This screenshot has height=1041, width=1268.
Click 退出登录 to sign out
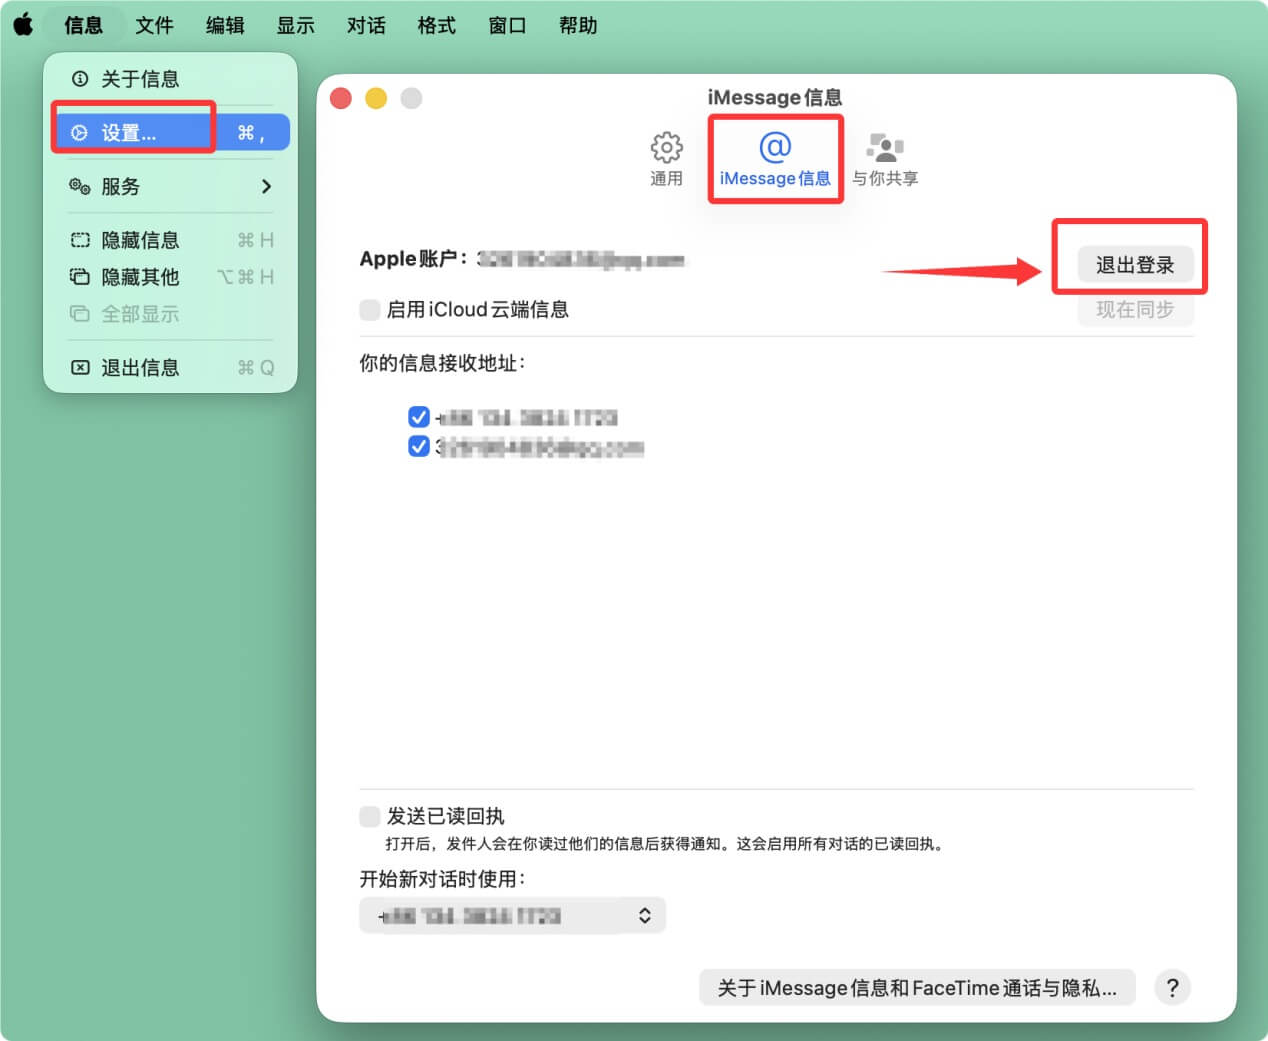click(1135, 265)
